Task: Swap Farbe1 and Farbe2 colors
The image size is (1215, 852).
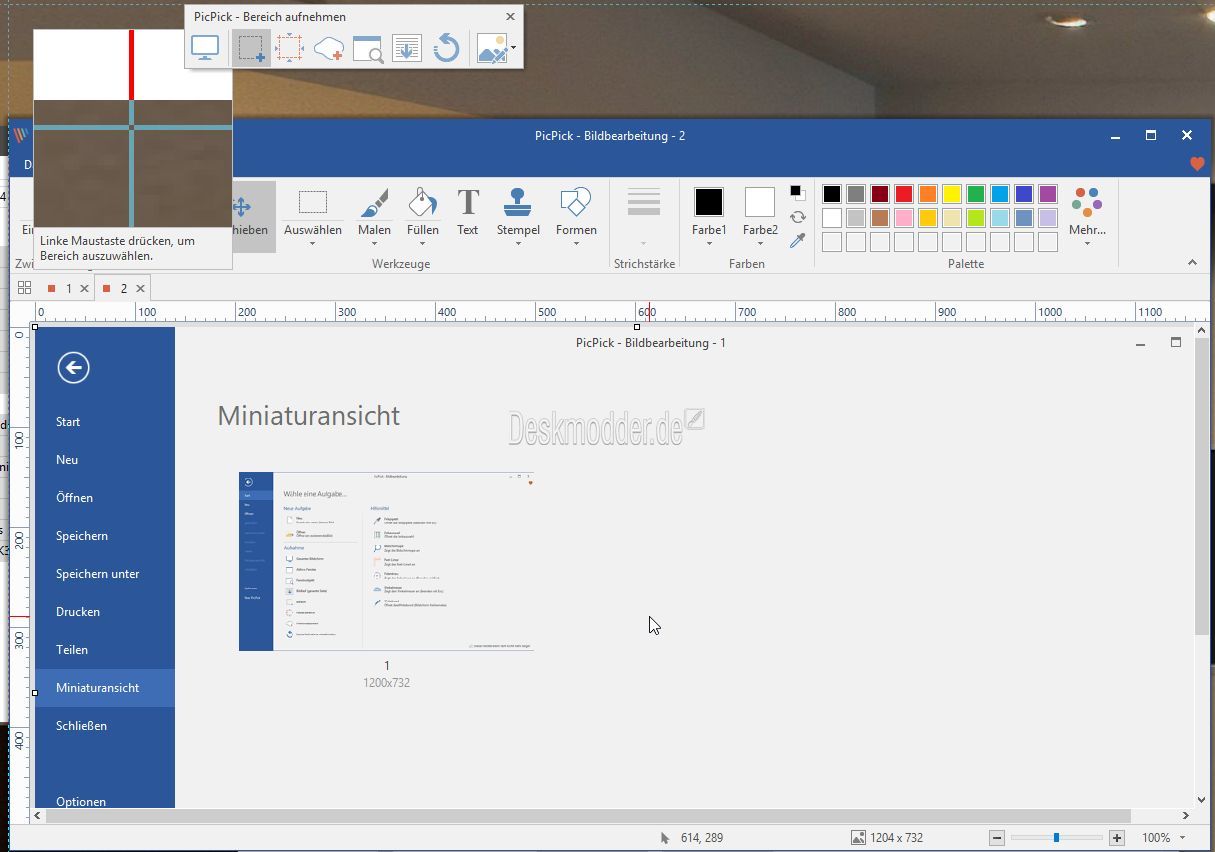Action: pos(797,217)
